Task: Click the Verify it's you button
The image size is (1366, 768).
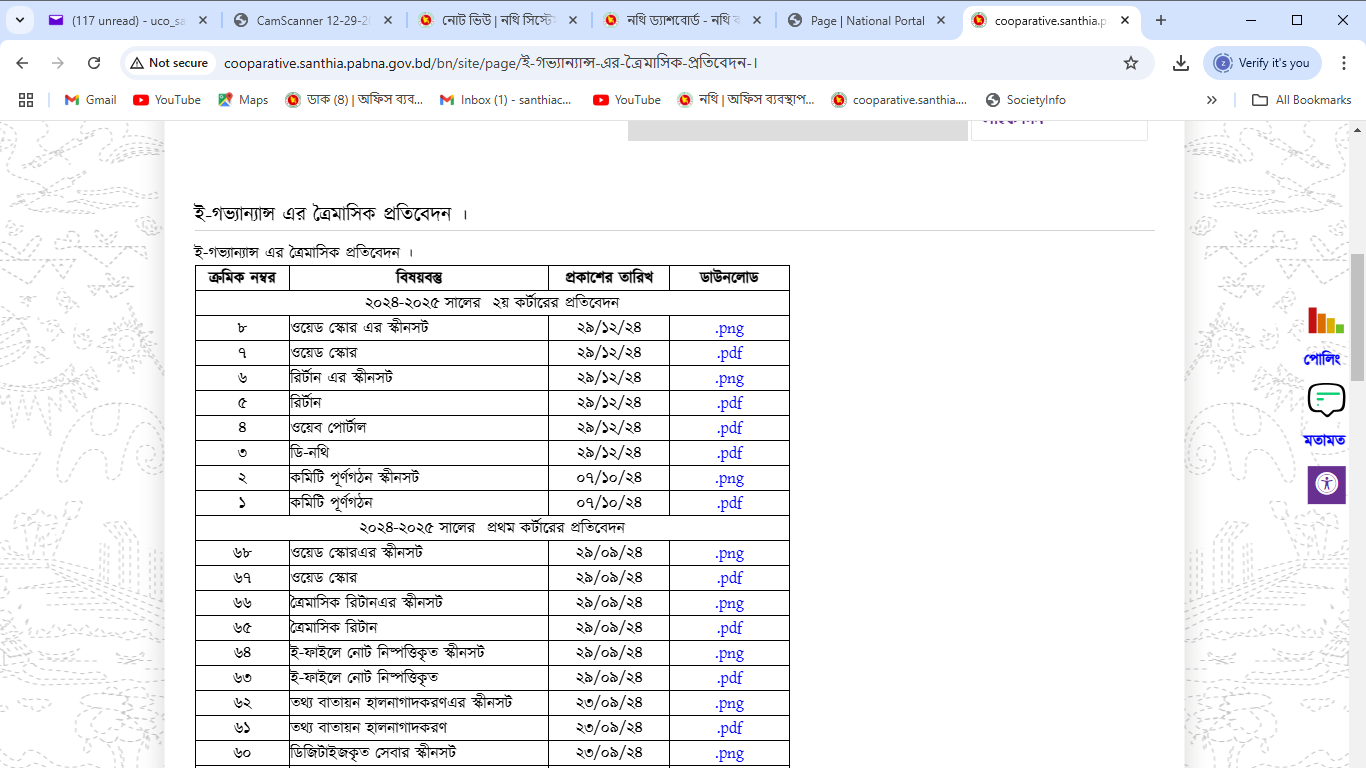Action: click(x=1262, y=63)
